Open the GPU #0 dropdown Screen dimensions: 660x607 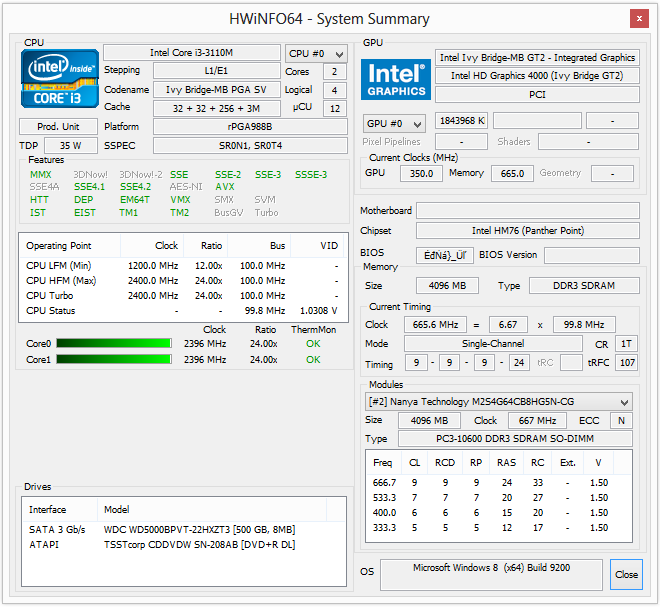point(394,124)
